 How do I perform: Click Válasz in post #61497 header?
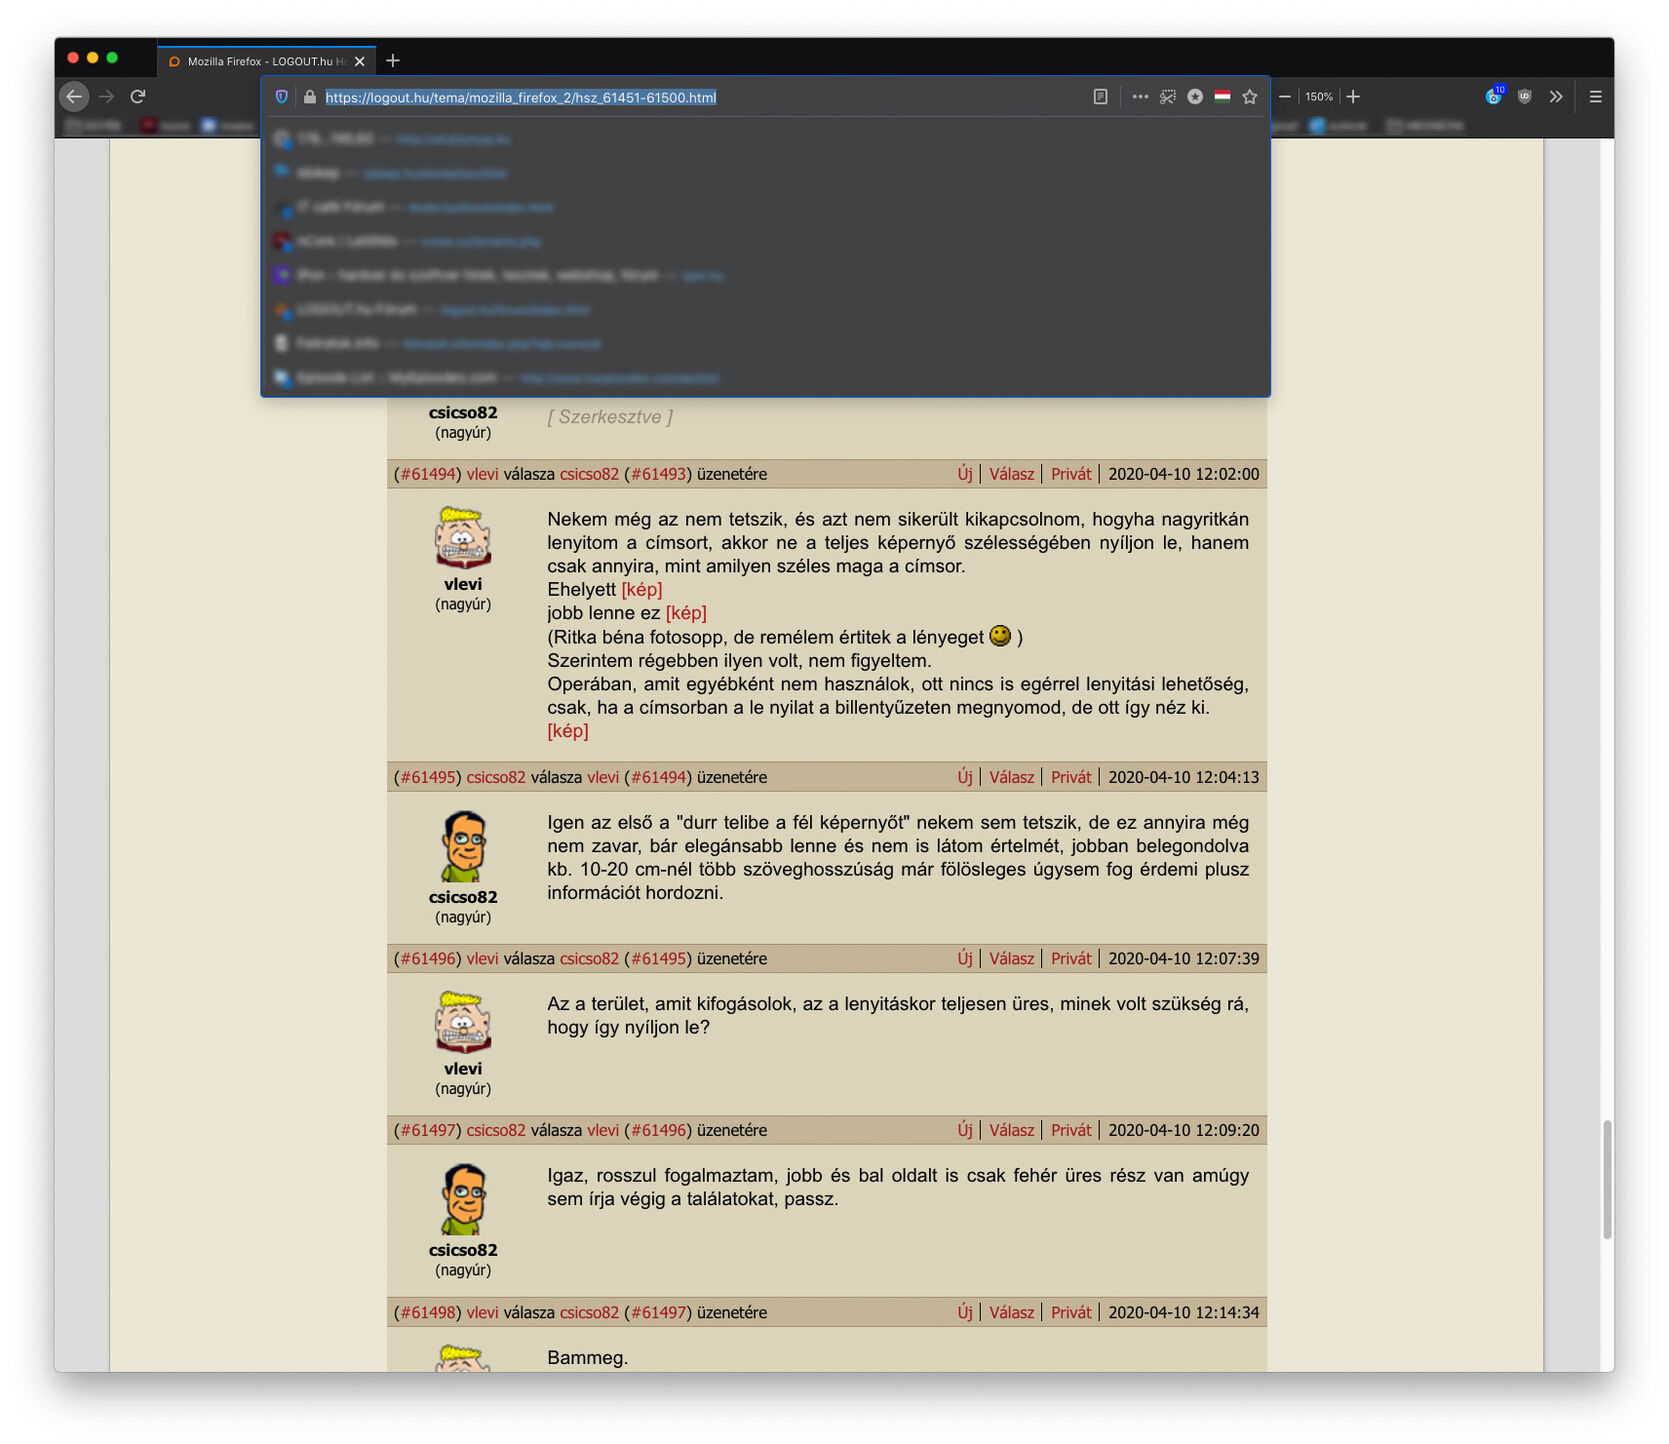pos(1011,1130)
